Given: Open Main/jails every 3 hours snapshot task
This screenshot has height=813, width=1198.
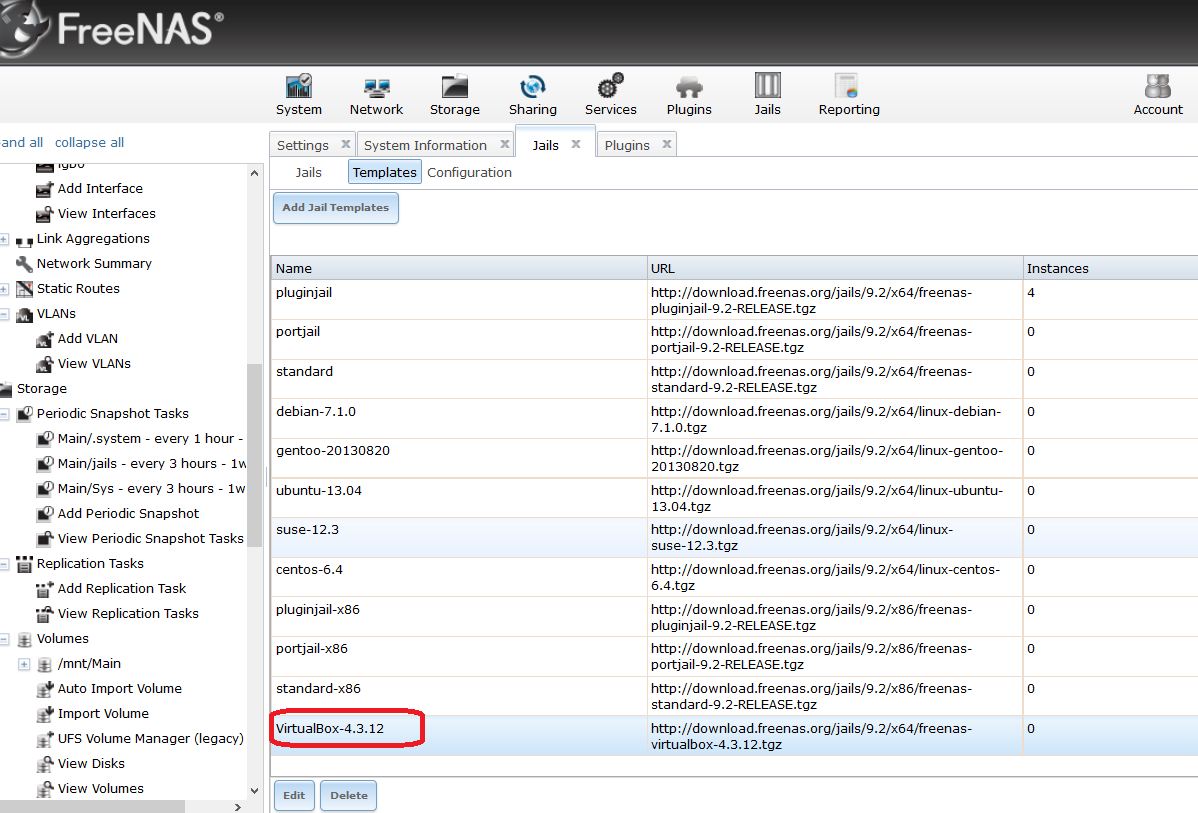Looking at the screenshot, I should point(141,464).
